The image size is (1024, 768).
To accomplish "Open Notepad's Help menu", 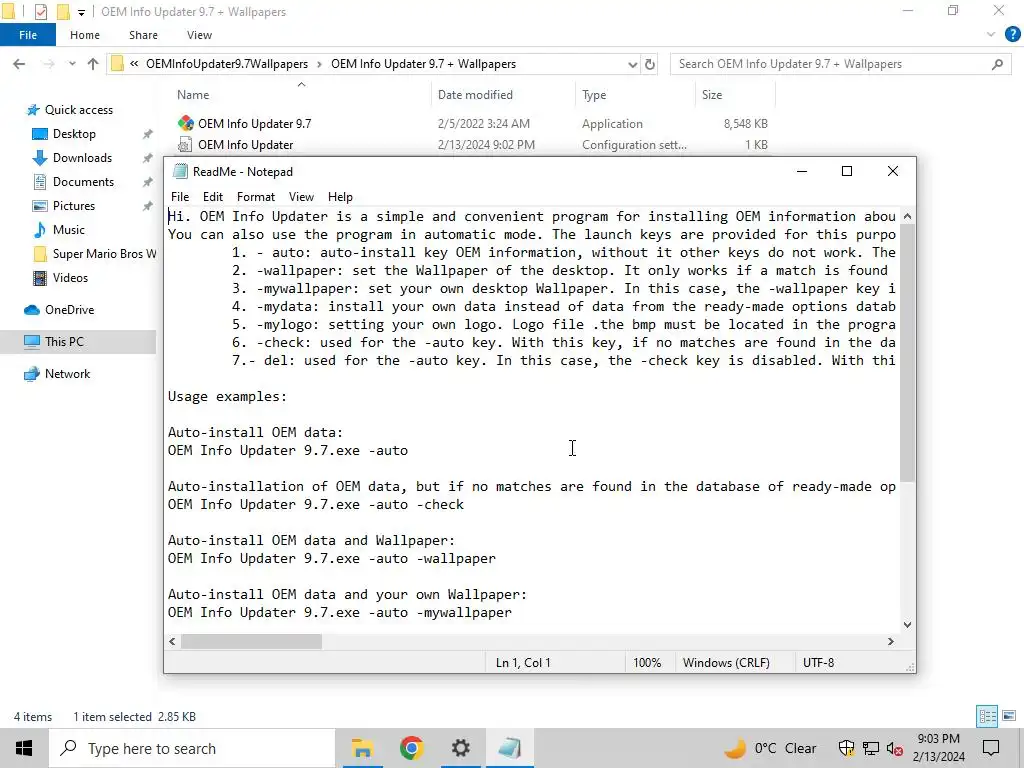I will pos(340,197).
